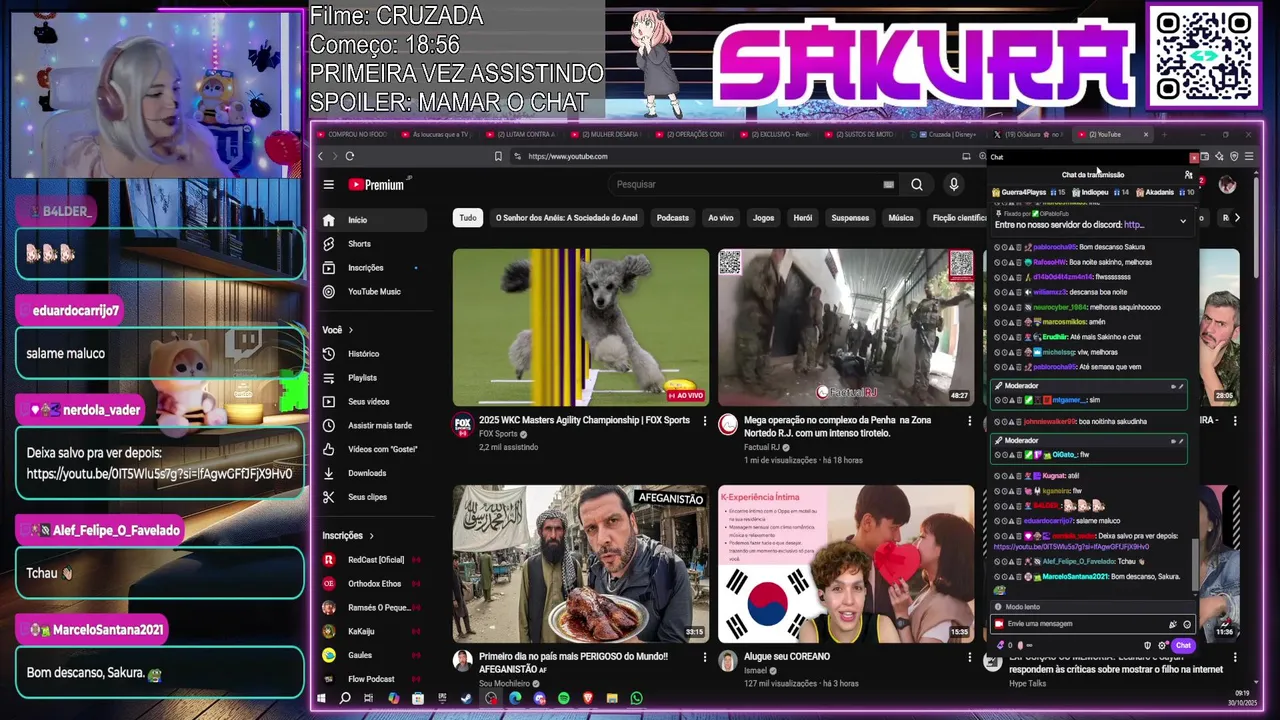
Task: Open the chat community members icon
Action: pyautogui.click(x=1188, y=175)
